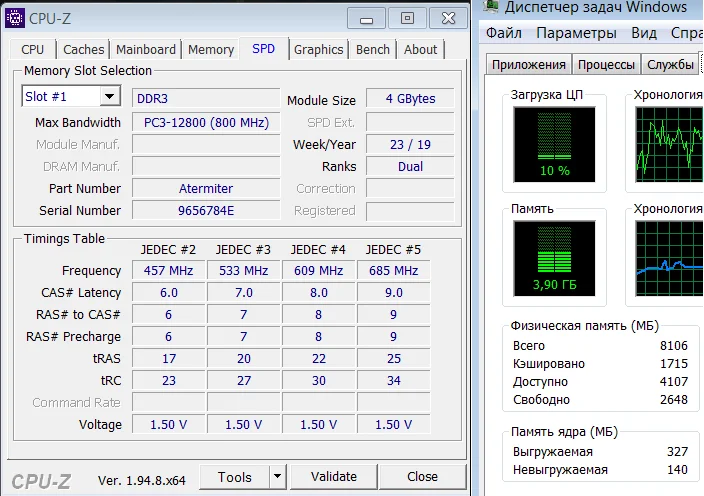Click the tRC value 23

[168, 381]
